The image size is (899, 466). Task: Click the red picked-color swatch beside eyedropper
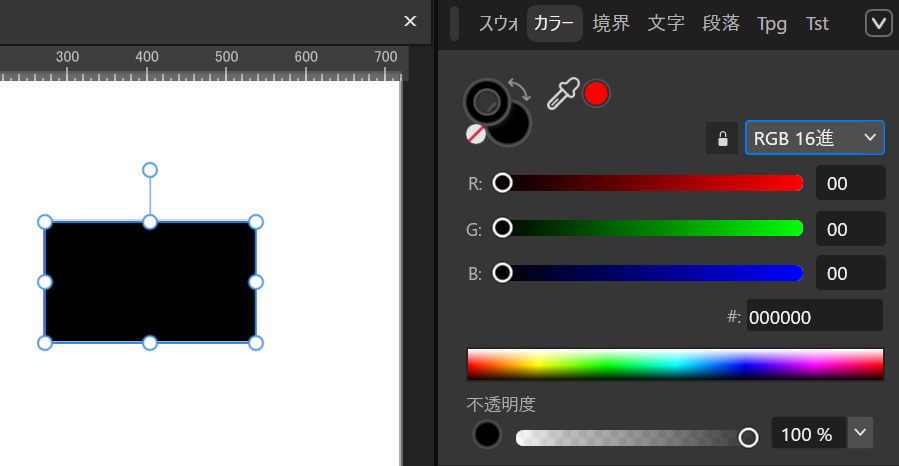pyautogui.click(x=596, y=93)
